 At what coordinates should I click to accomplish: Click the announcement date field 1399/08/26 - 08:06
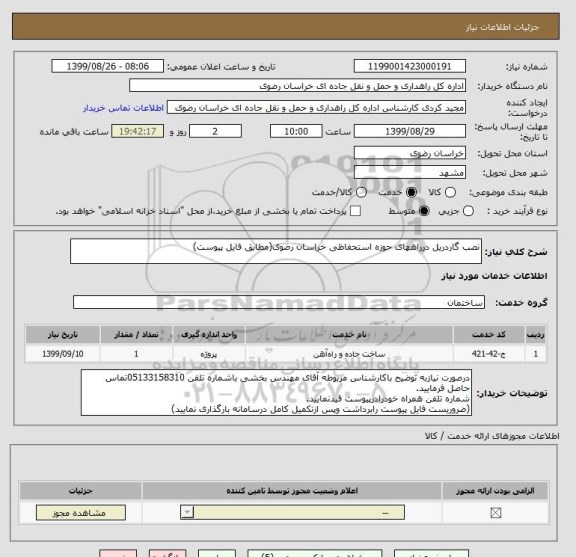[x=108, y=66]
